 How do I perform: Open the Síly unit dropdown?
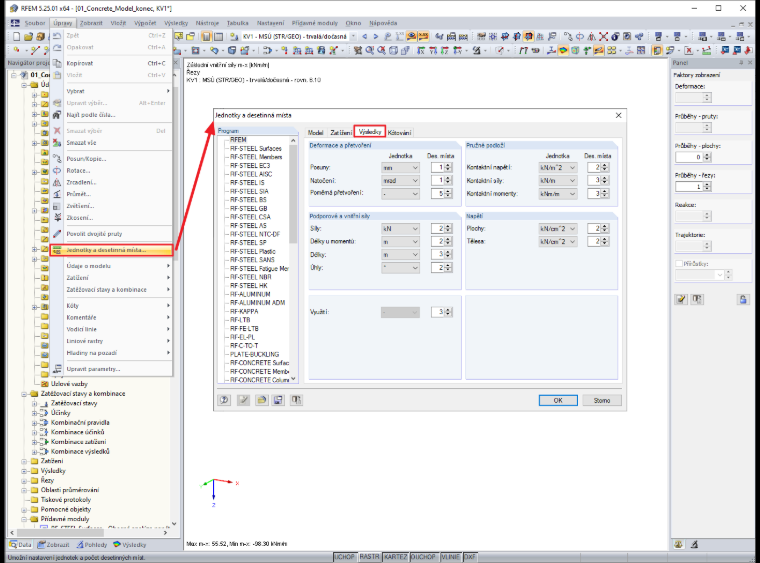click(400, 229)
